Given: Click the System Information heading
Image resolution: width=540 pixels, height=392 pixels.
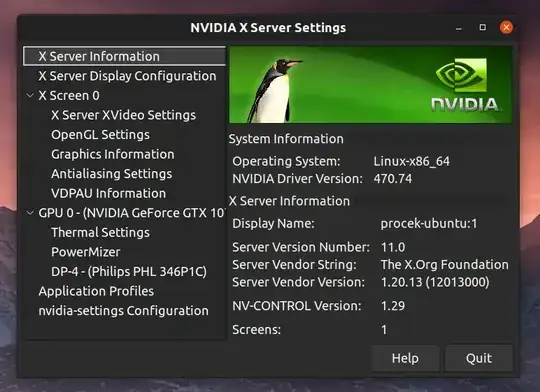Looking at the screenshot, I should tap(286, 139).
